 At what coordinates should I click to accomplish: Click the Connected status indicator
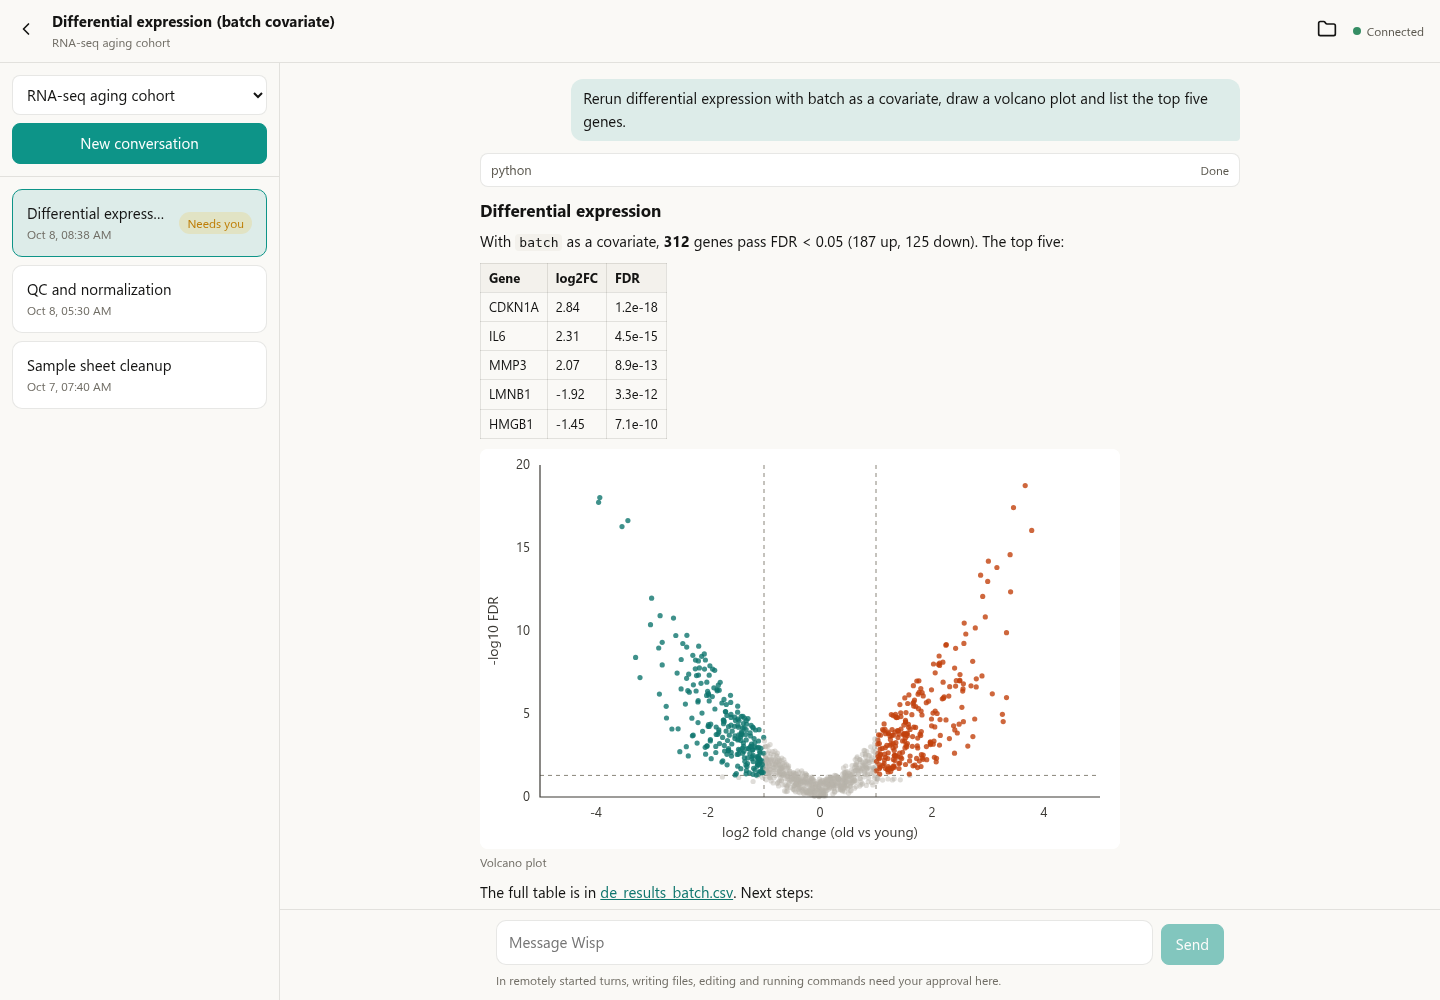tap(1388, 32)
